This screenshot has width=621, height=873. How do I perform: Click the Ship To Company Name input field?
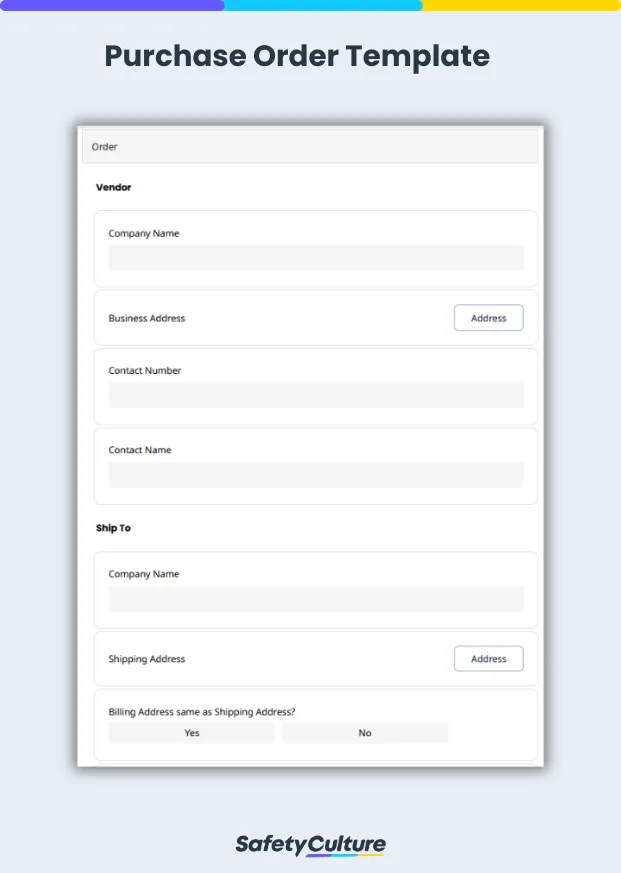[315, 598]
